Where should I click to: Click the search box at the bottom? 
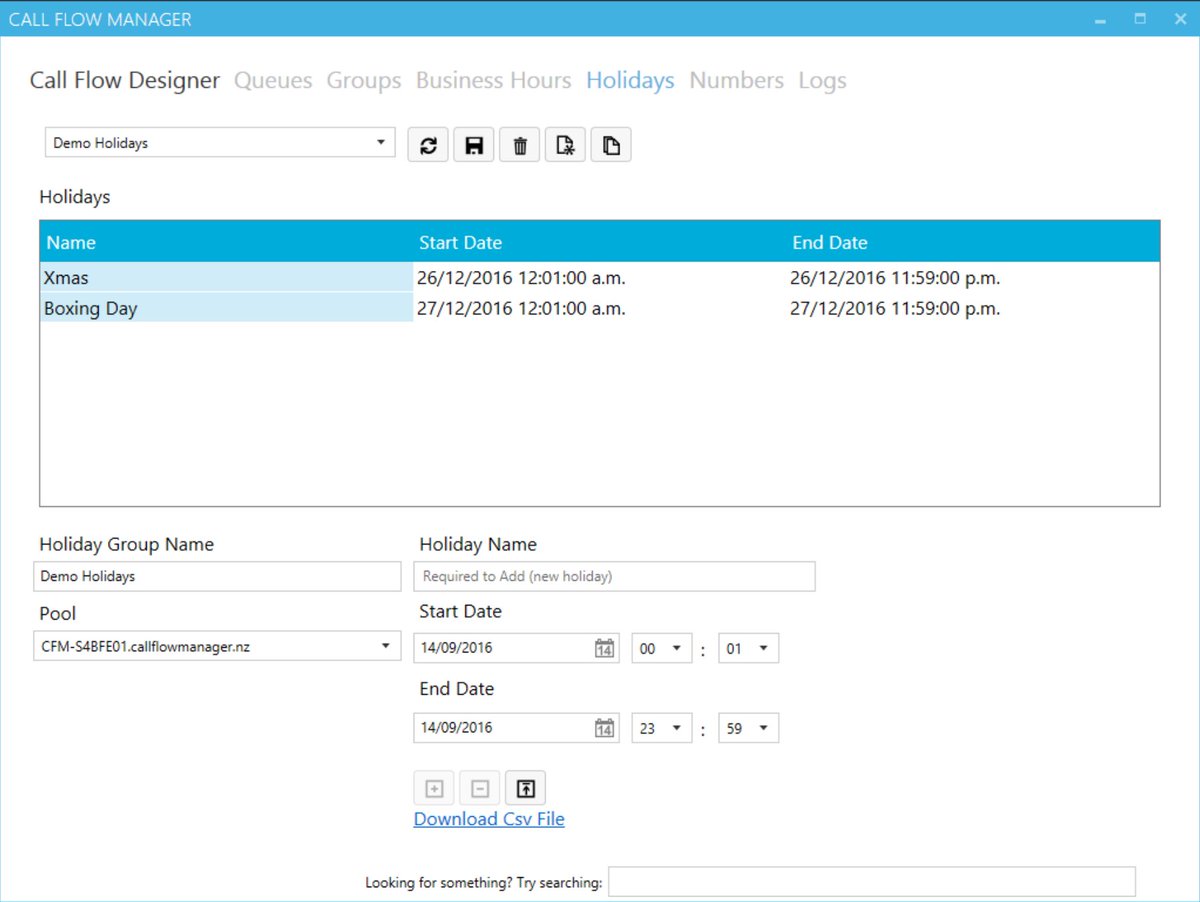point(872,882)
